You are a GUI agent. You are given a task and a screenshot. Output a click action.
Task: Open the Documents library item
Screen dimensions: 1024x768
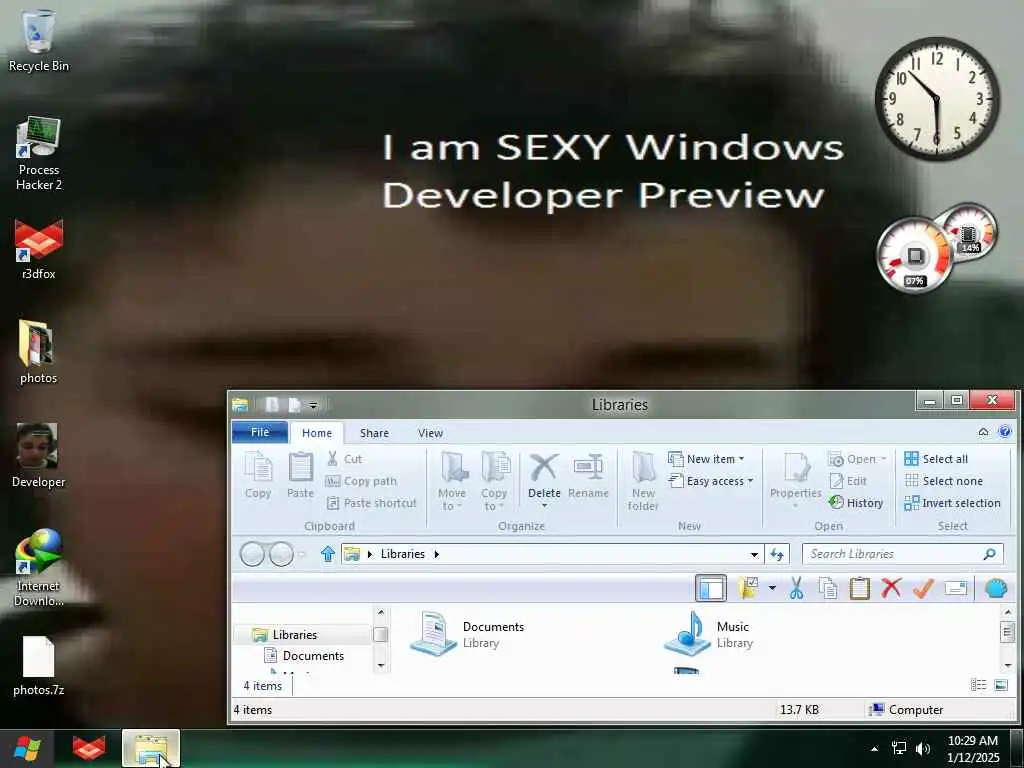coord(468,633)
